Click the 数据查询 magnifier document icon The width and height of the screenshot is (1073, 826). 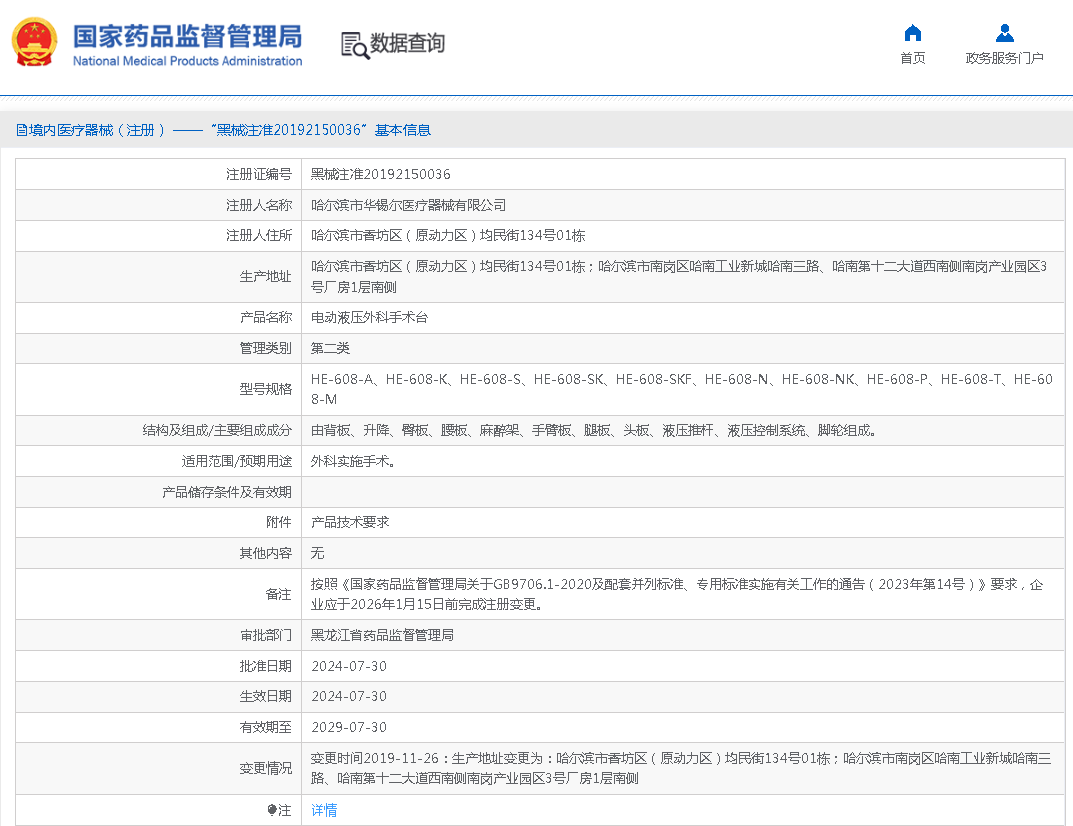coord(354,45)
